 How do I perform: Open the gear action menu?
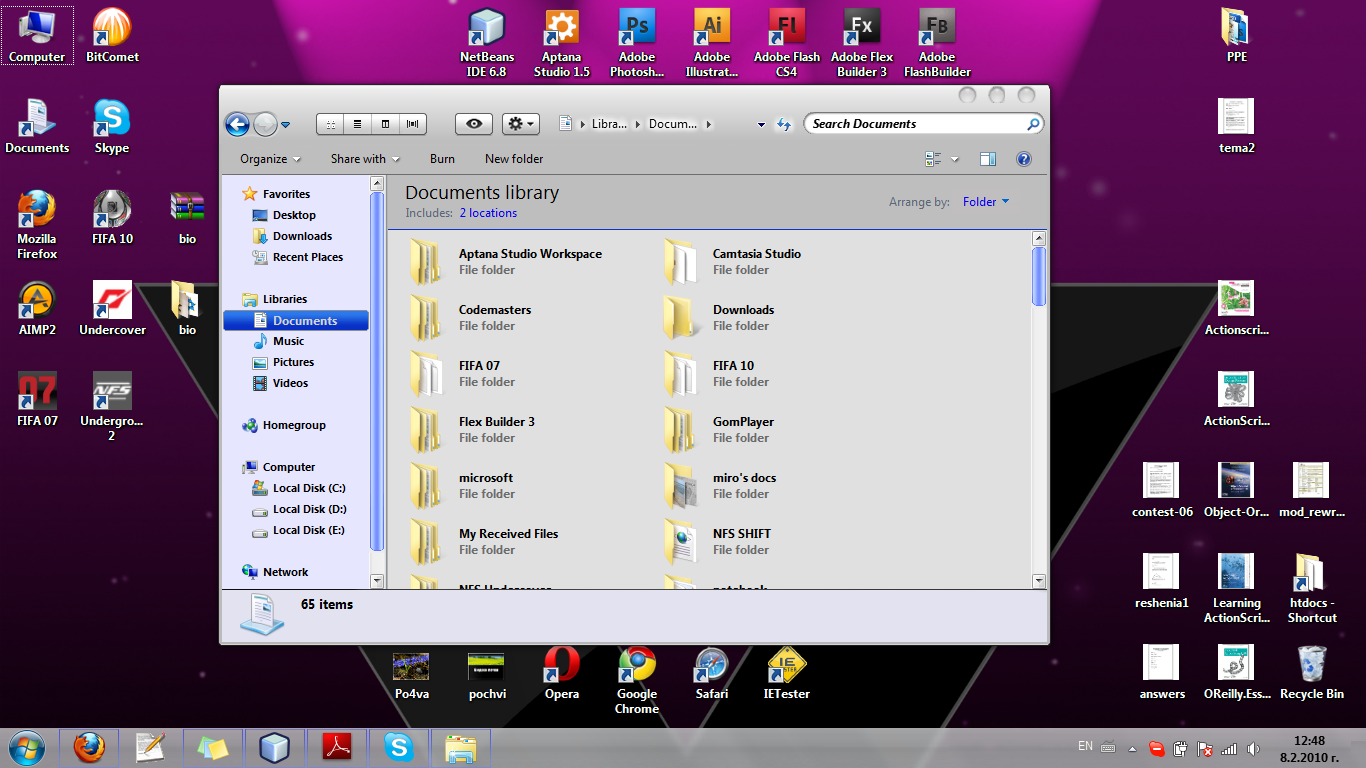point(521,124)
